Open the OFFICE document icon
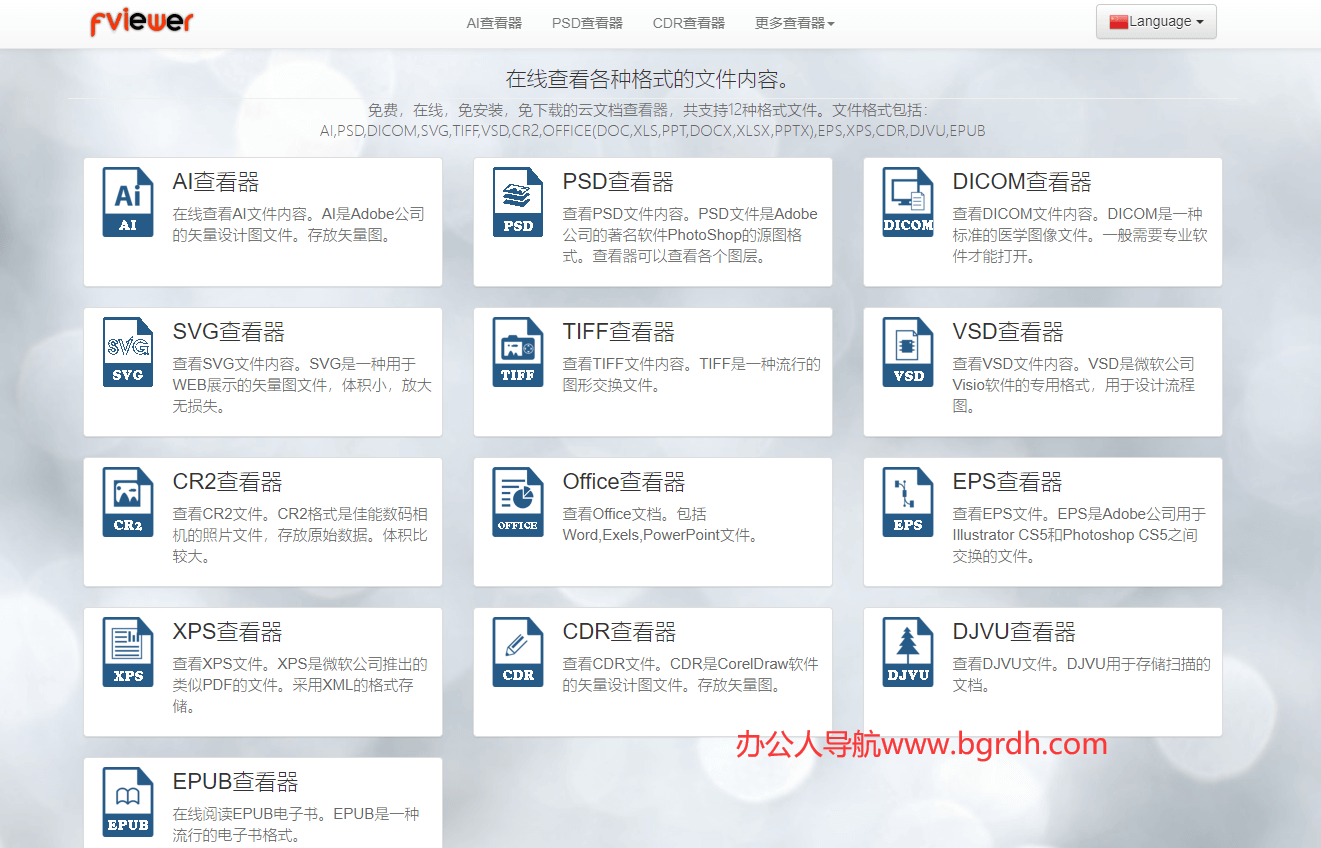Viewport: 1321px width, 848px height. pyautogui.click(x=518, y=502)
